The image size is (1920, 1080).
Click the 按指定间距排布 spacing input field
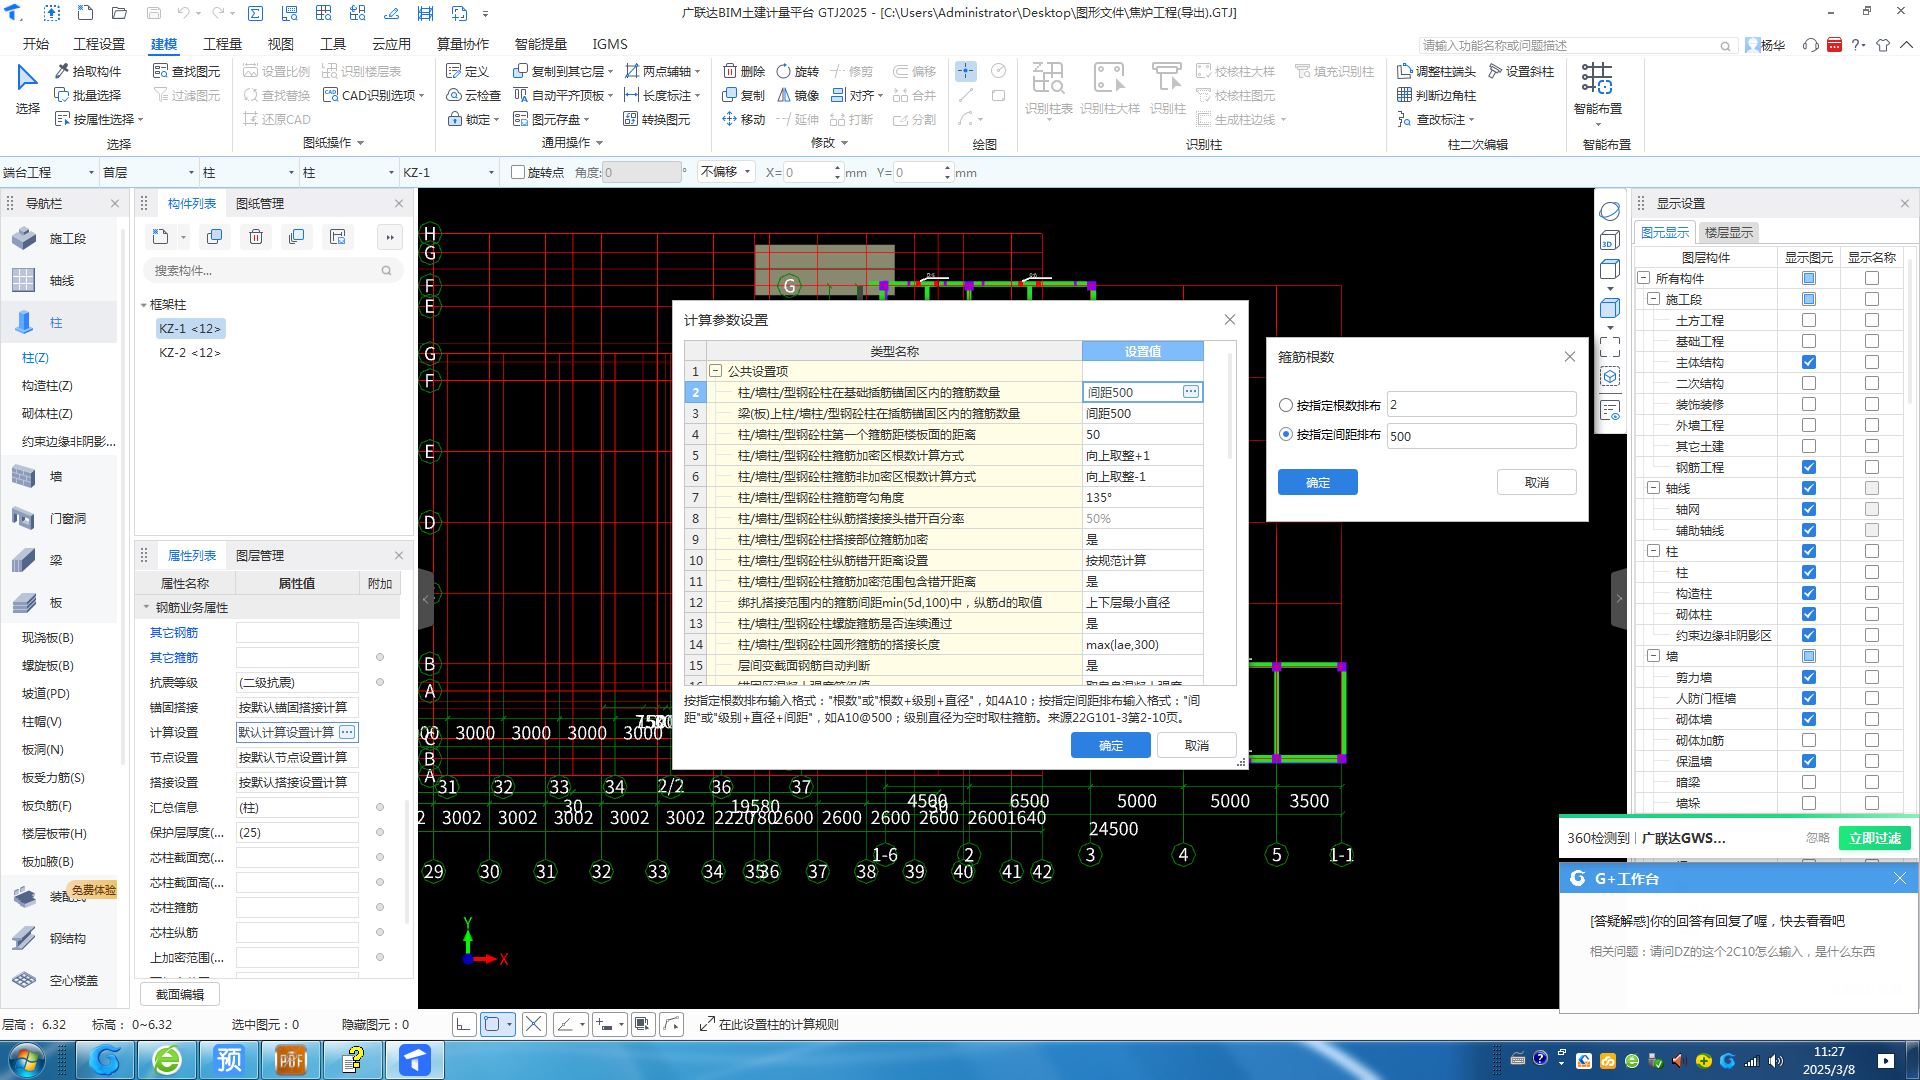pyautogui.click(x=1480, y=436)
